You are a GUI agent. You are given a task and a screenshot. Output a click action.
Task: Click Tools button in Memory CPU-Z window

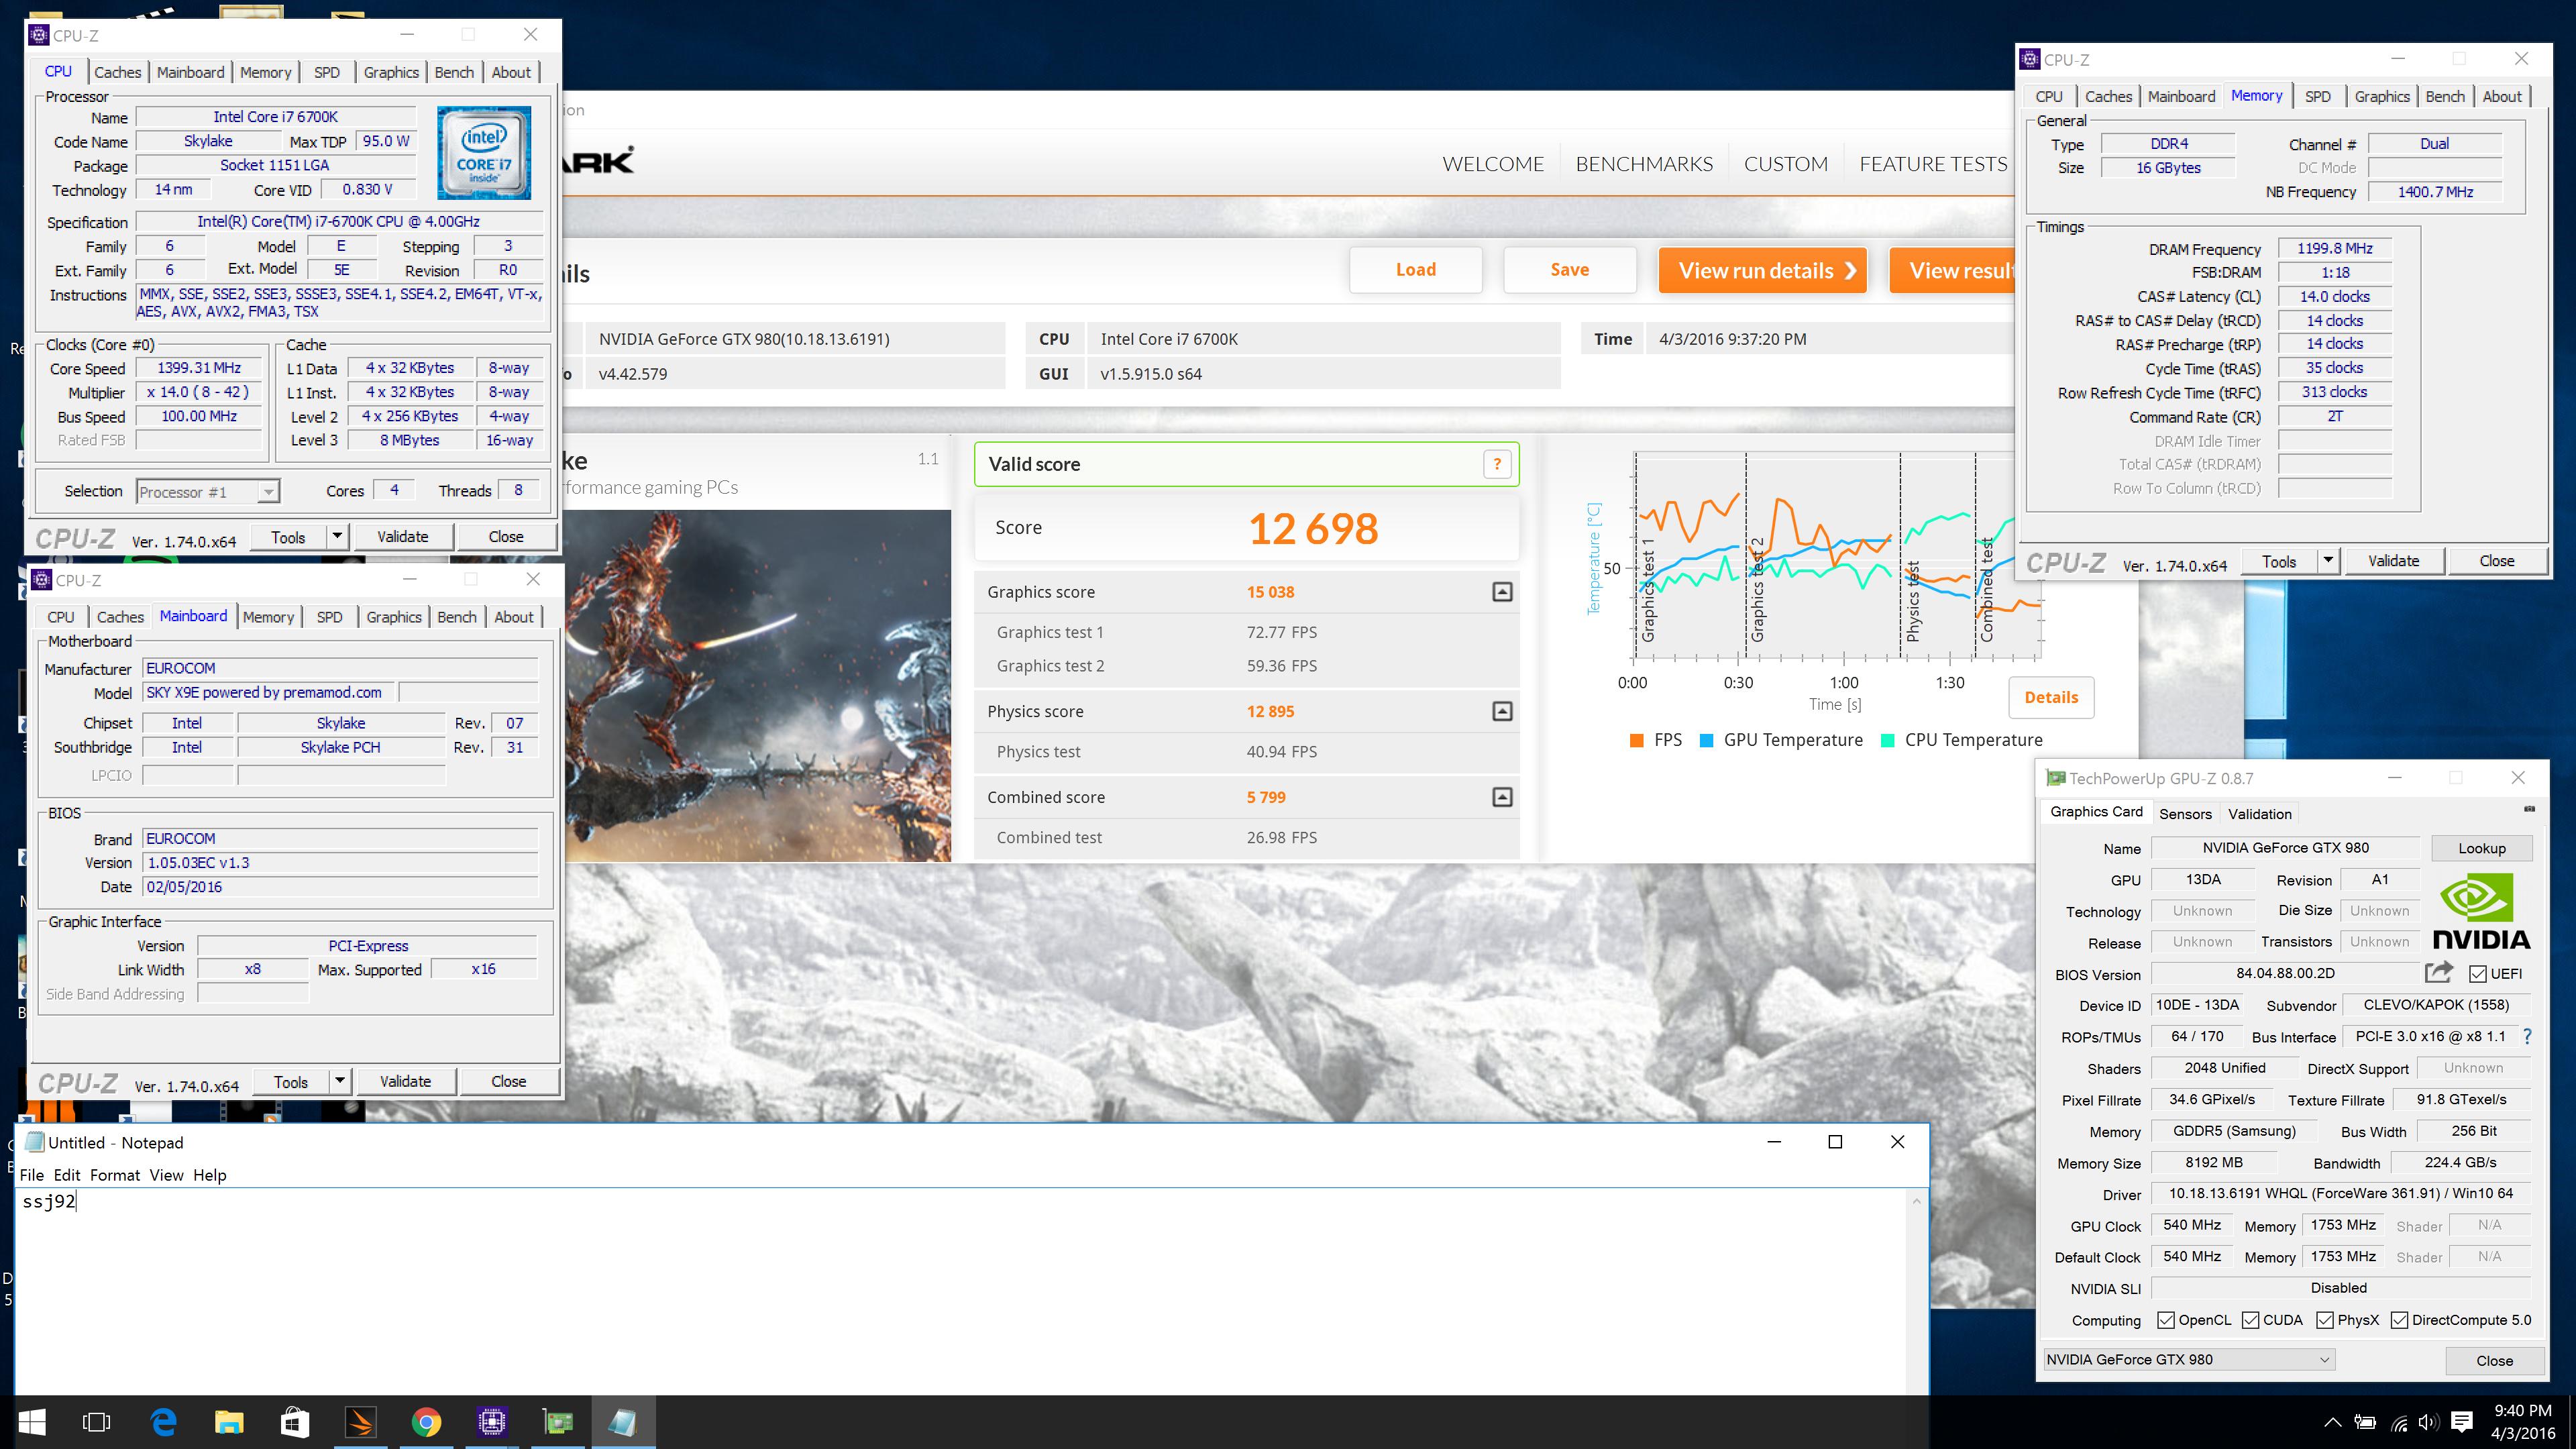pyautogui.click(x=2279, y=561)
